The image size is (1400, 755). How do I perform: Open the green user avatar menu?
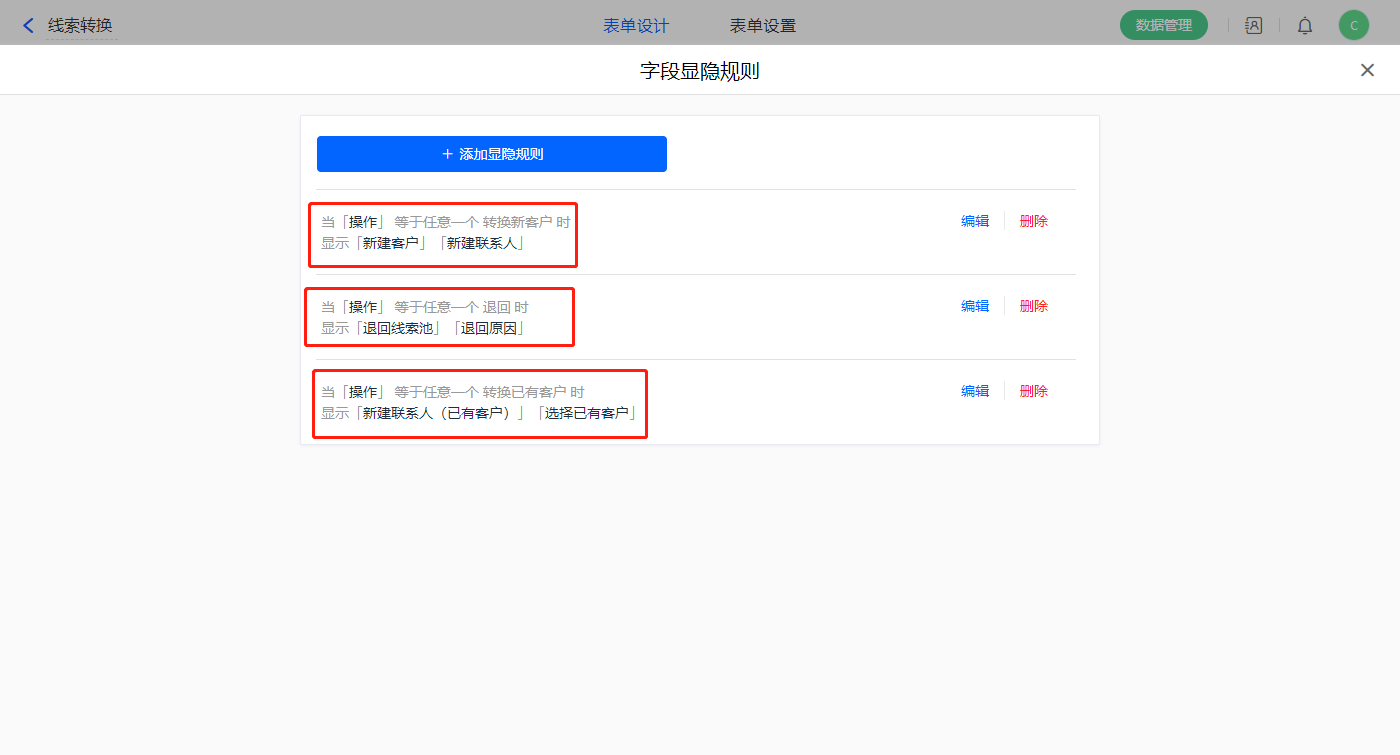pos(1353,26)
